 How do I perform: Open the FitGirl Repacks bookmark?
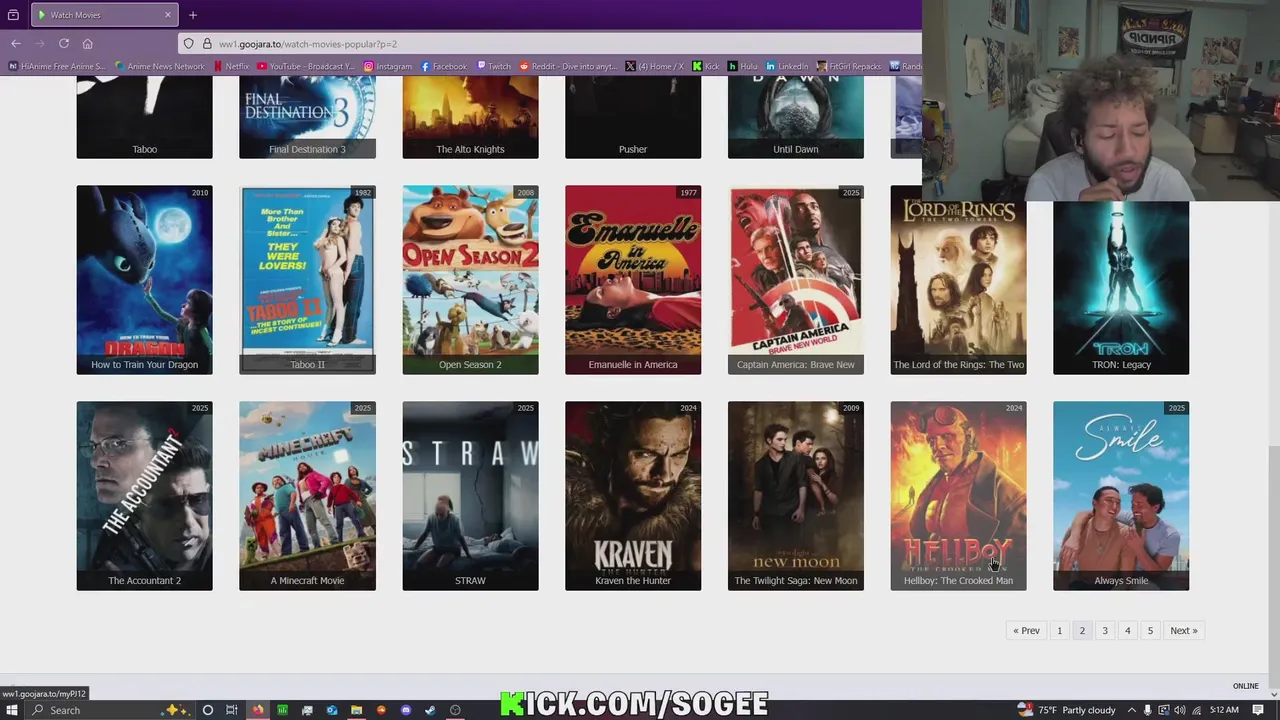pyautogui.click(x=849, y=66)
